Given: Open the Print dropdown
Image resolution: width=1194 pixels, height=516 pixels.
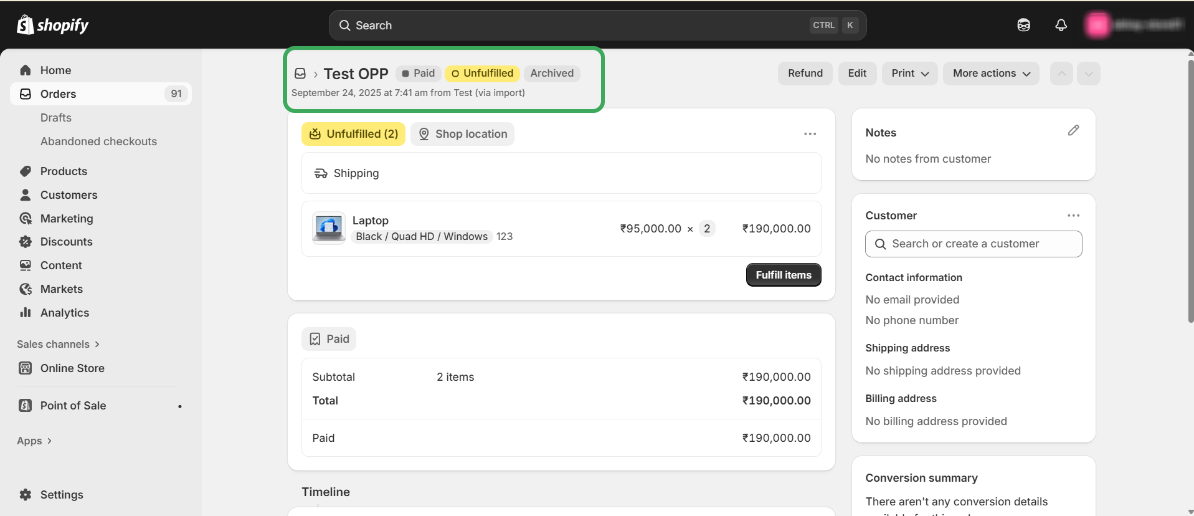Looking at the screenshot, I should (x=910, y=73).
